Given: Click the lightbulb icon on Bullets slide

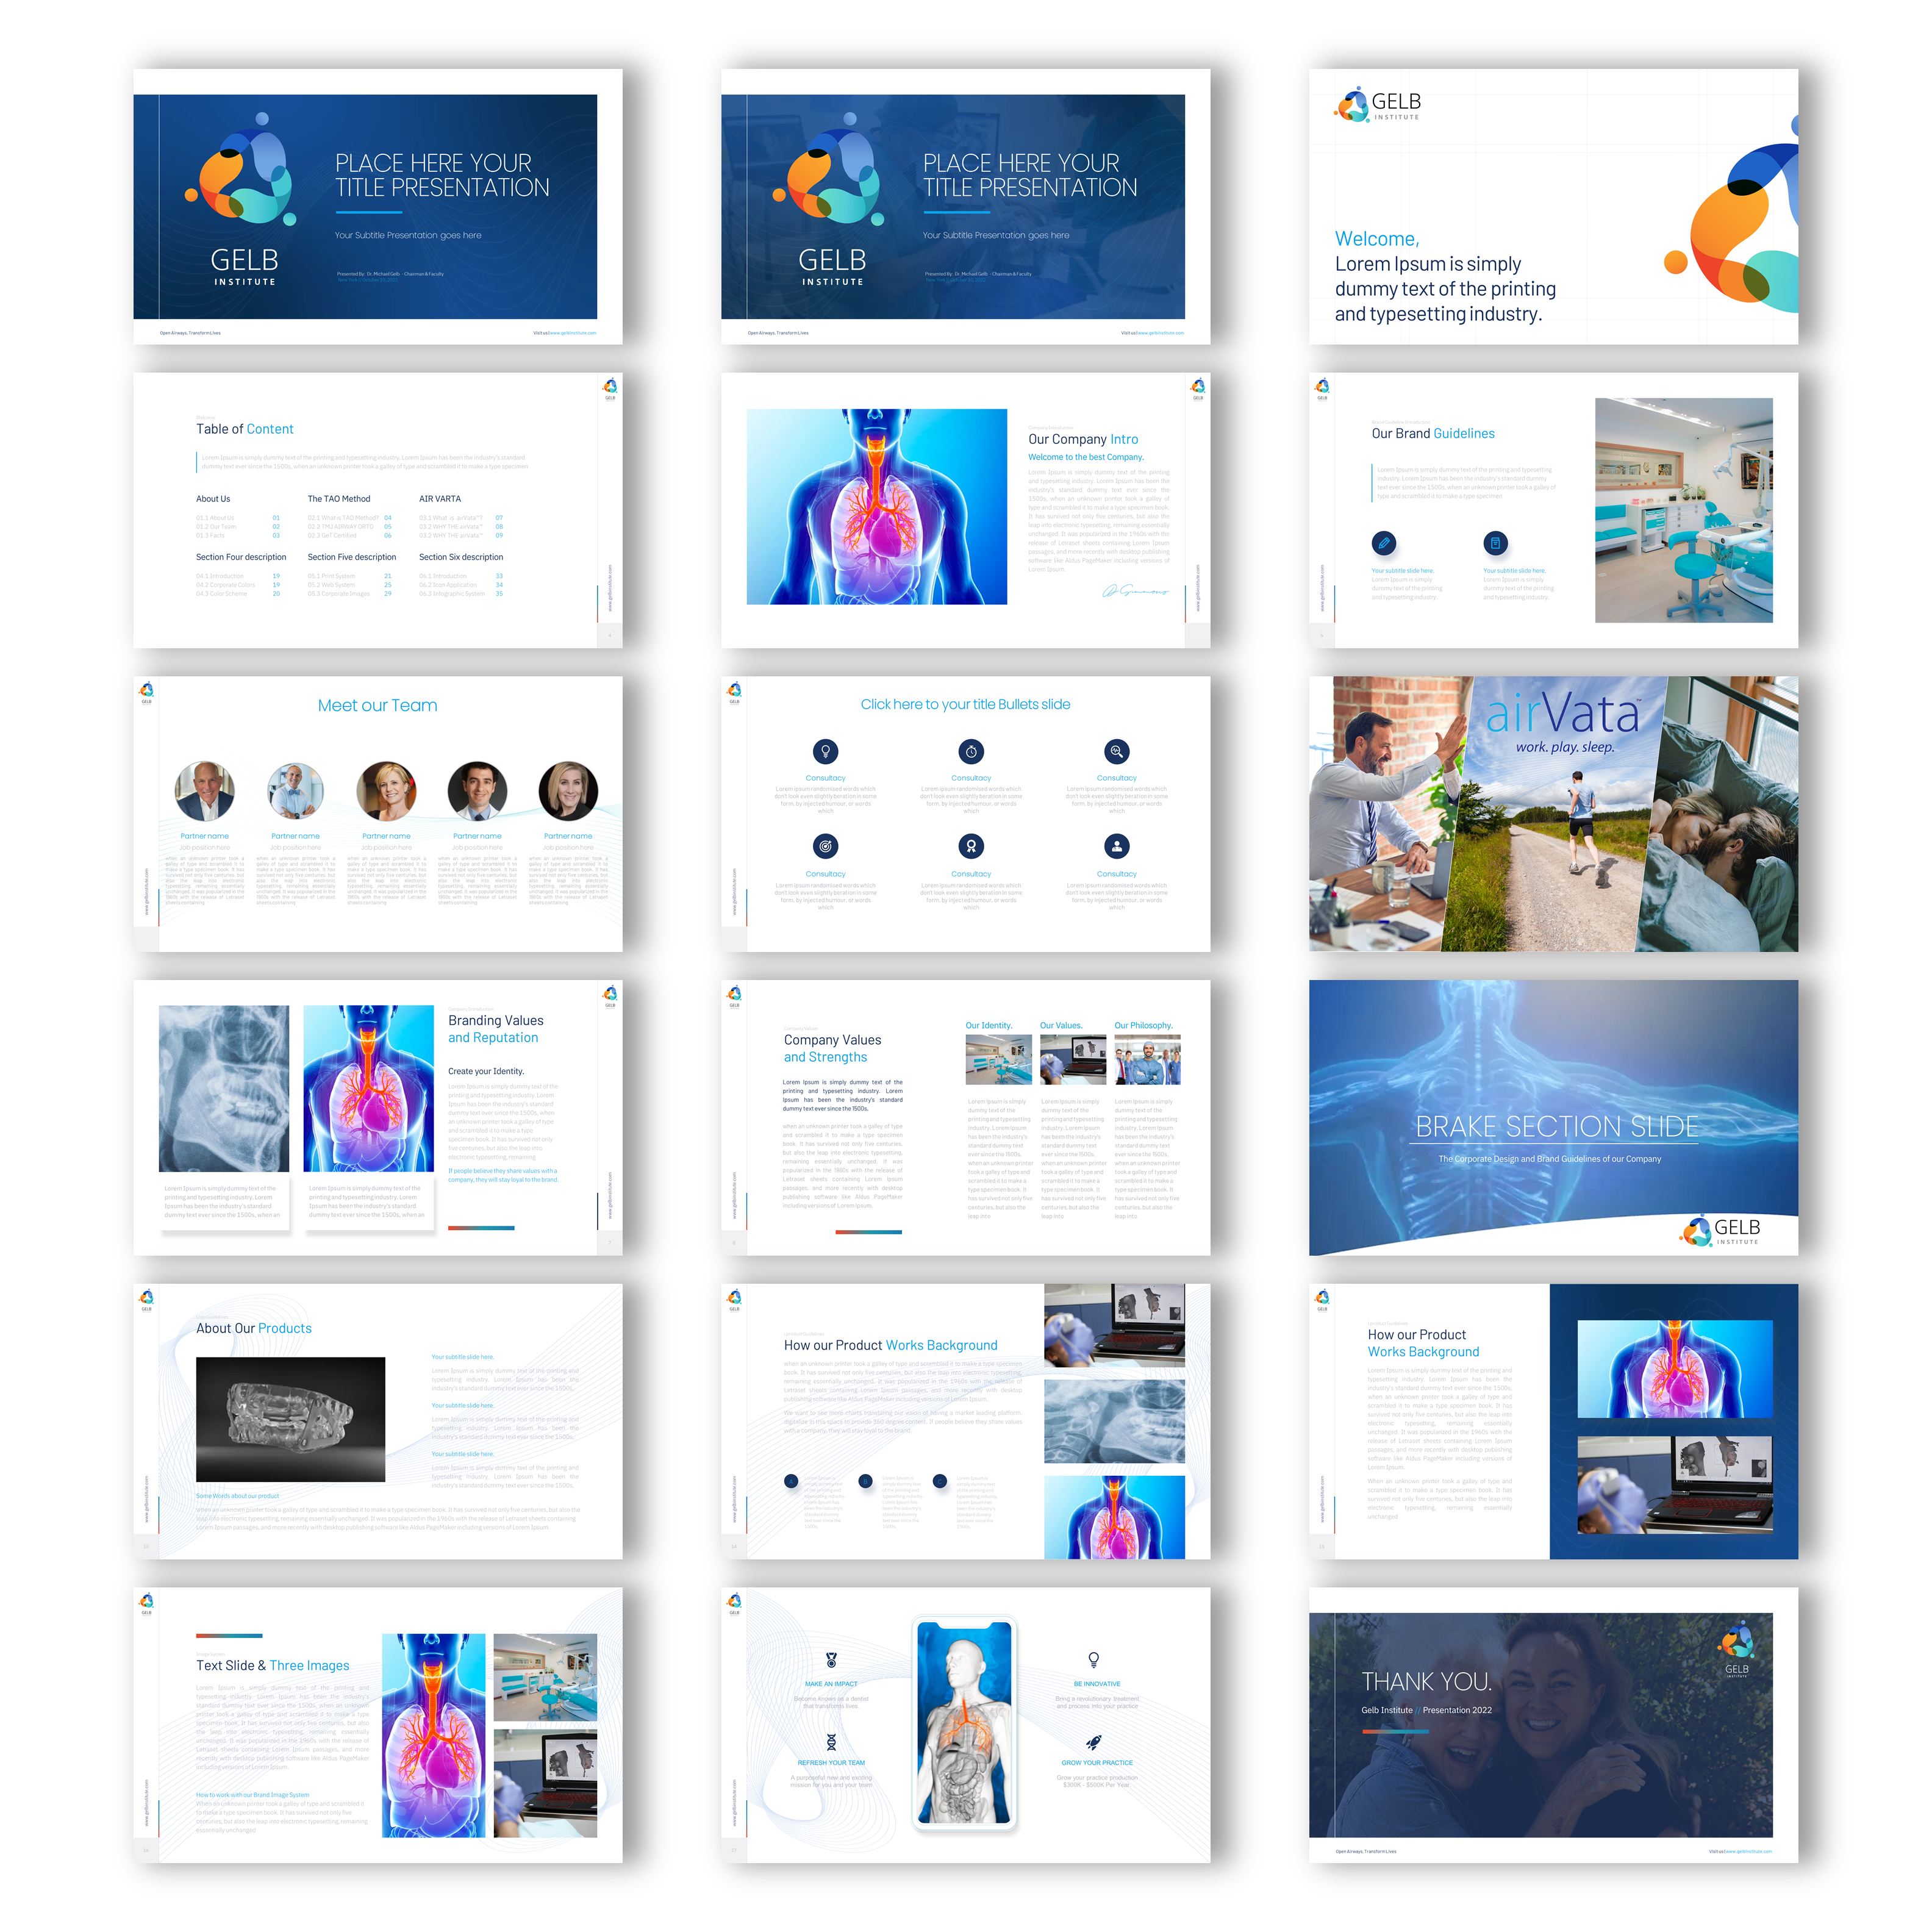Looking at the screenshot, I should click(x=825, y=751).
